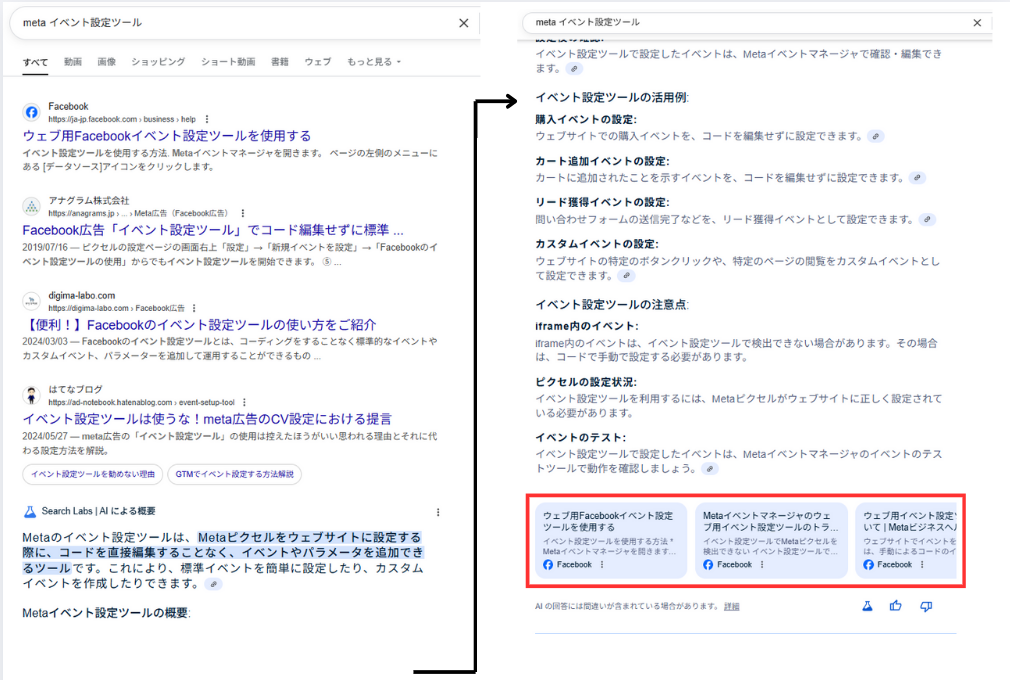Open options on first Facebook source card
This screenshot has width=1010, height=680.
click(602, 565)
